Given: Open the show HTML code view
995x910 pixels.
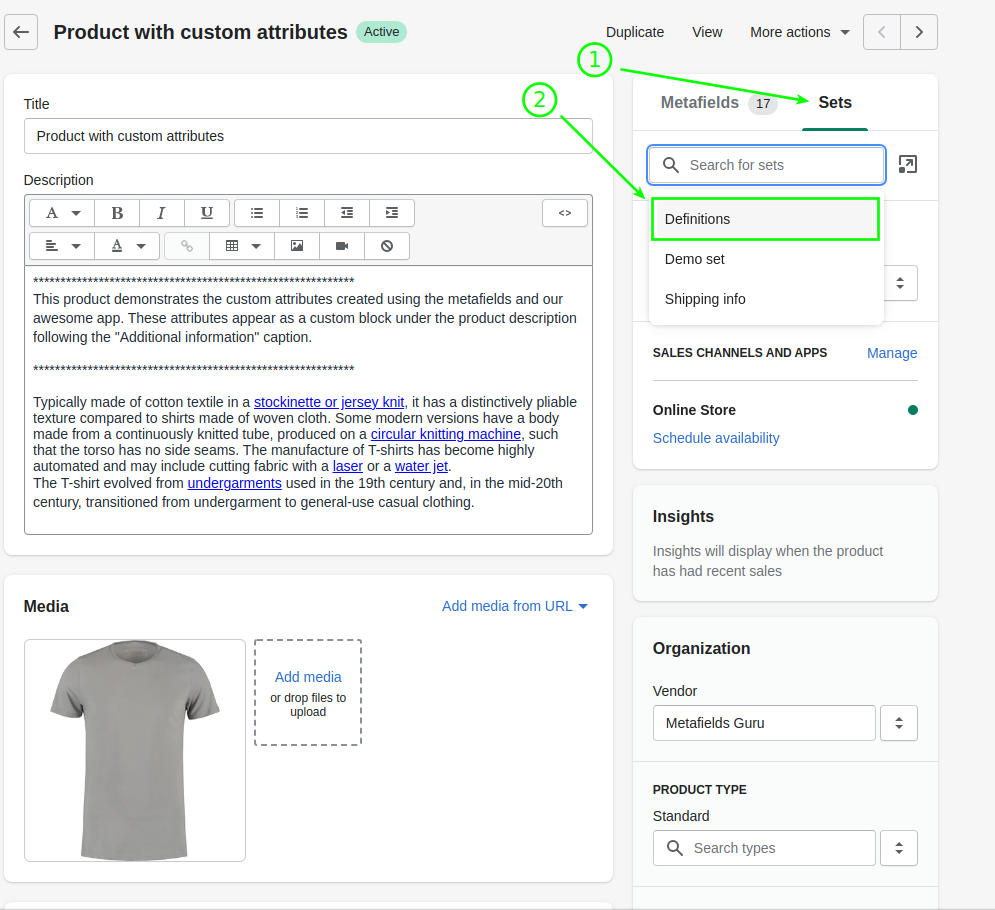Looking at the screenshot, I should click(x=565, y=212).
